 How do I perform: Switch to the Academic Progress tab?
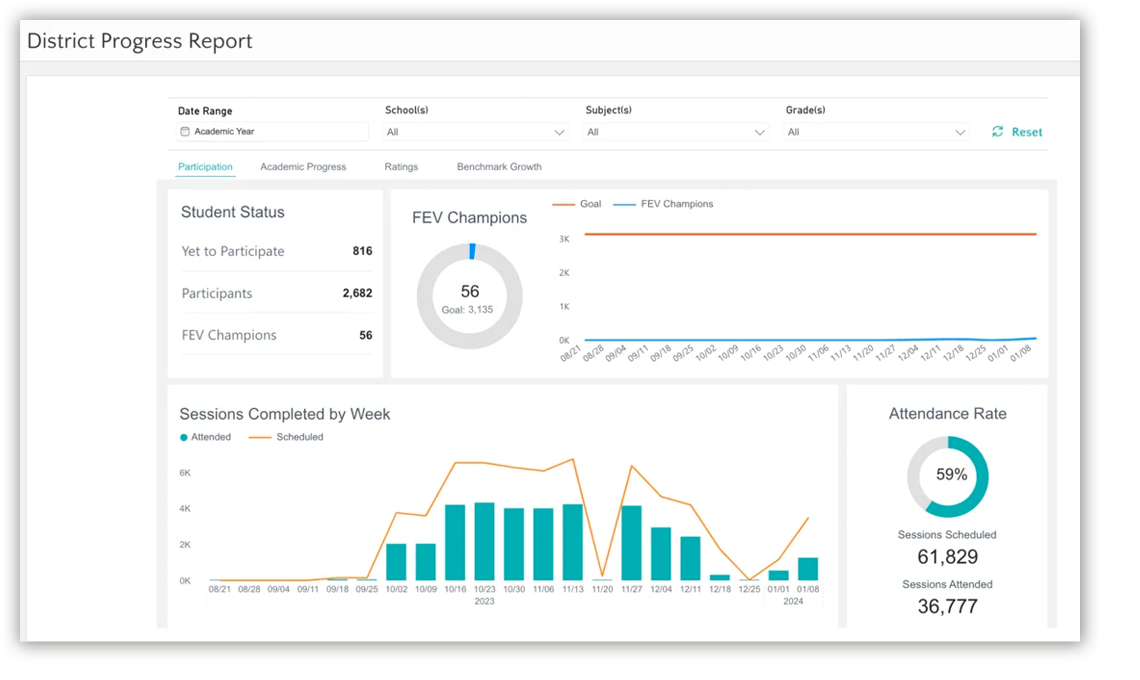point(303,167)
